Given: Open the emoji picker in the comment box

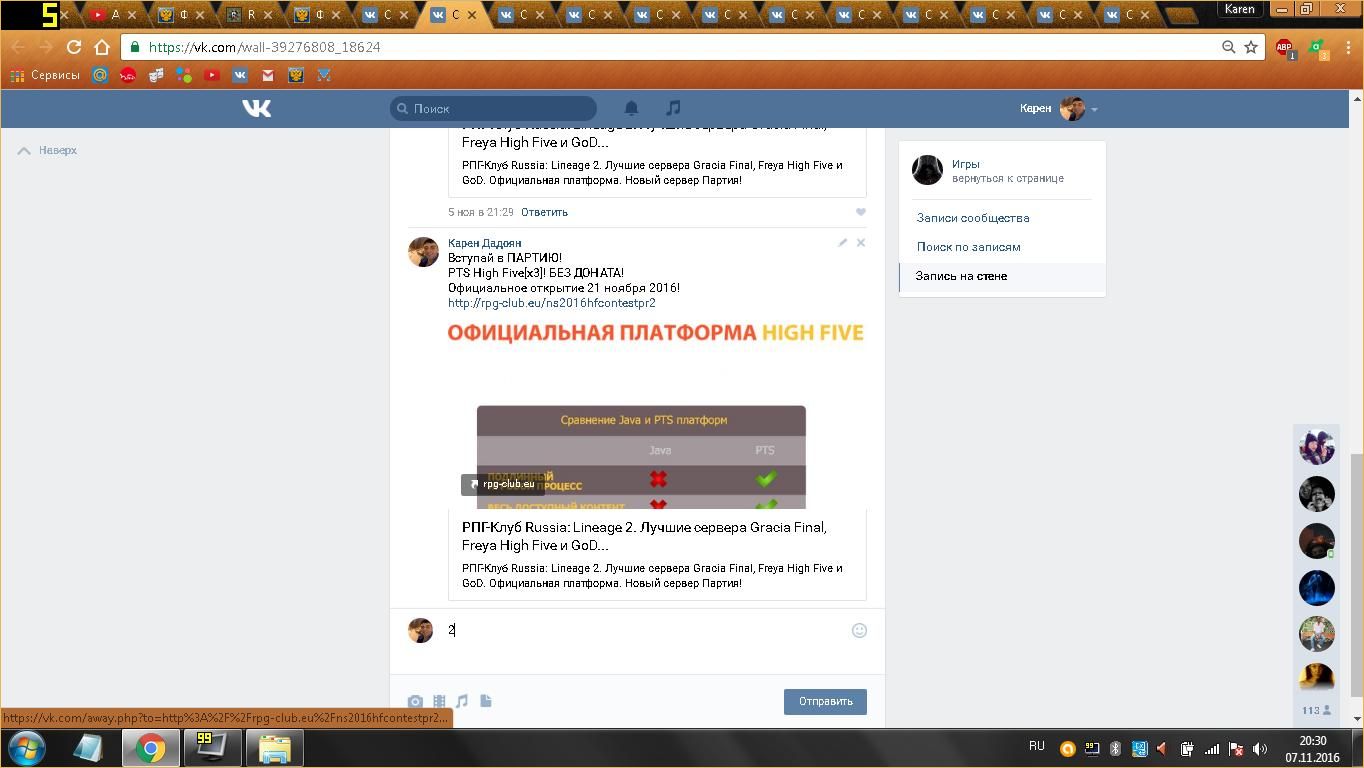Looking at the screenshot, I should click(x=859, y=630).
